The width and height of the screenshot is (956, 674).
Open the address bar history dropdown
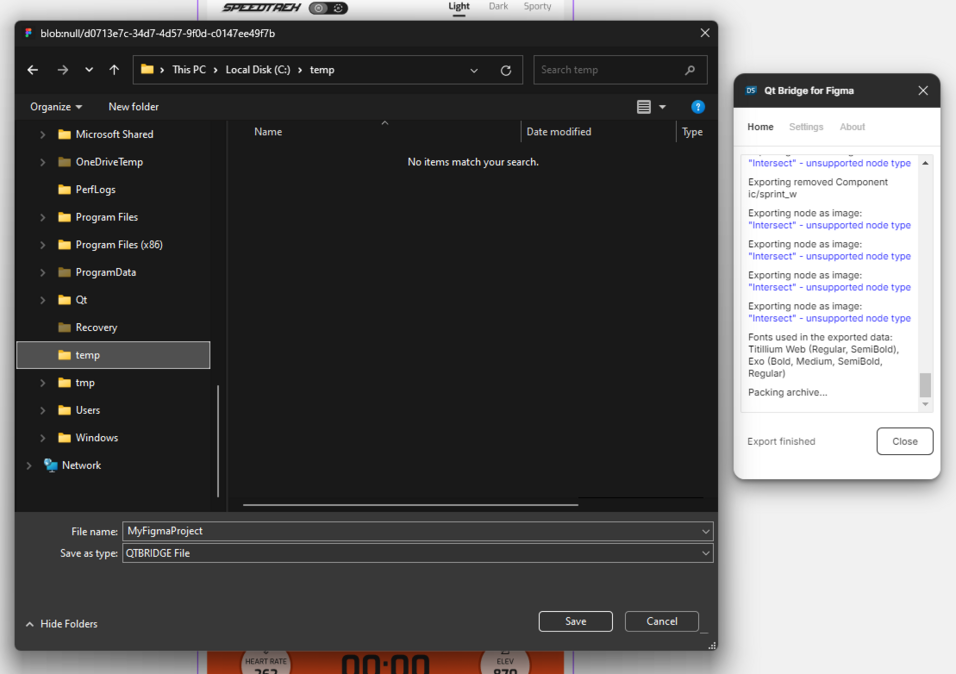[474, 70]
